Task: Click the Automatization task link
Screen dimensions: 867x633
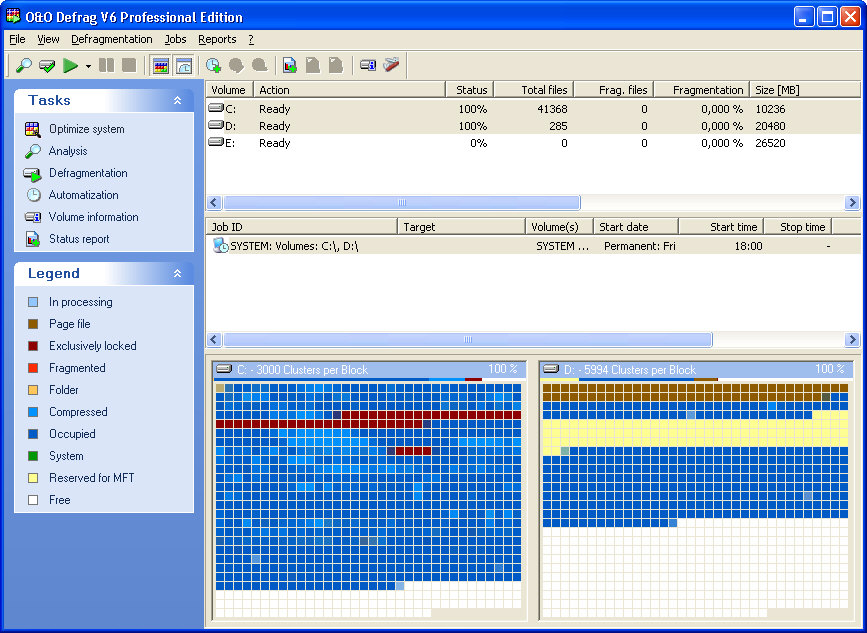Action: (83, 195)
